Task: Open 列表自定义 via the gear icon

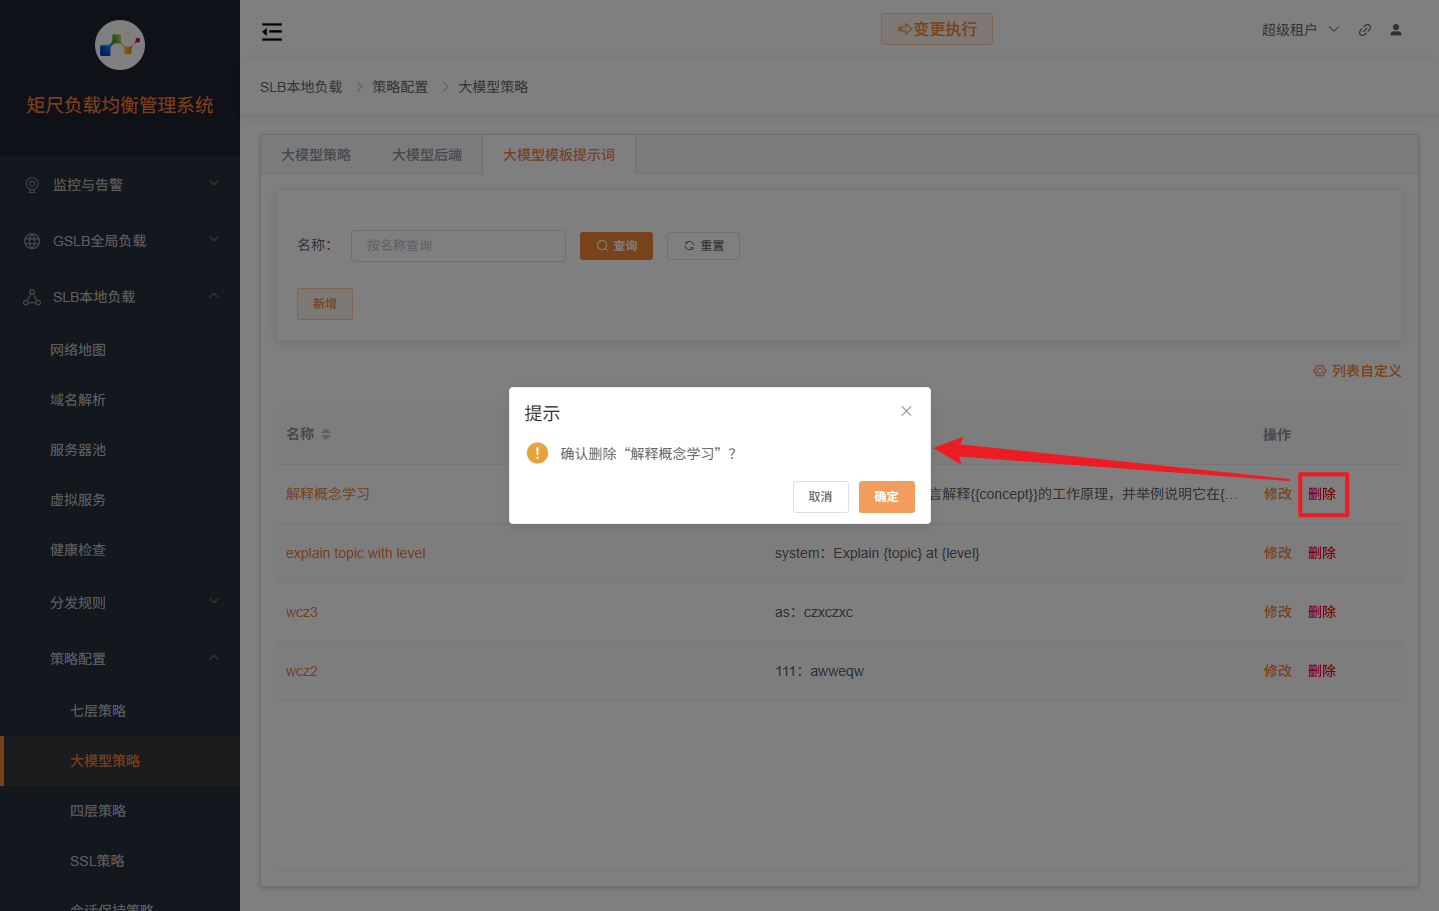Action: [1318, 370]
